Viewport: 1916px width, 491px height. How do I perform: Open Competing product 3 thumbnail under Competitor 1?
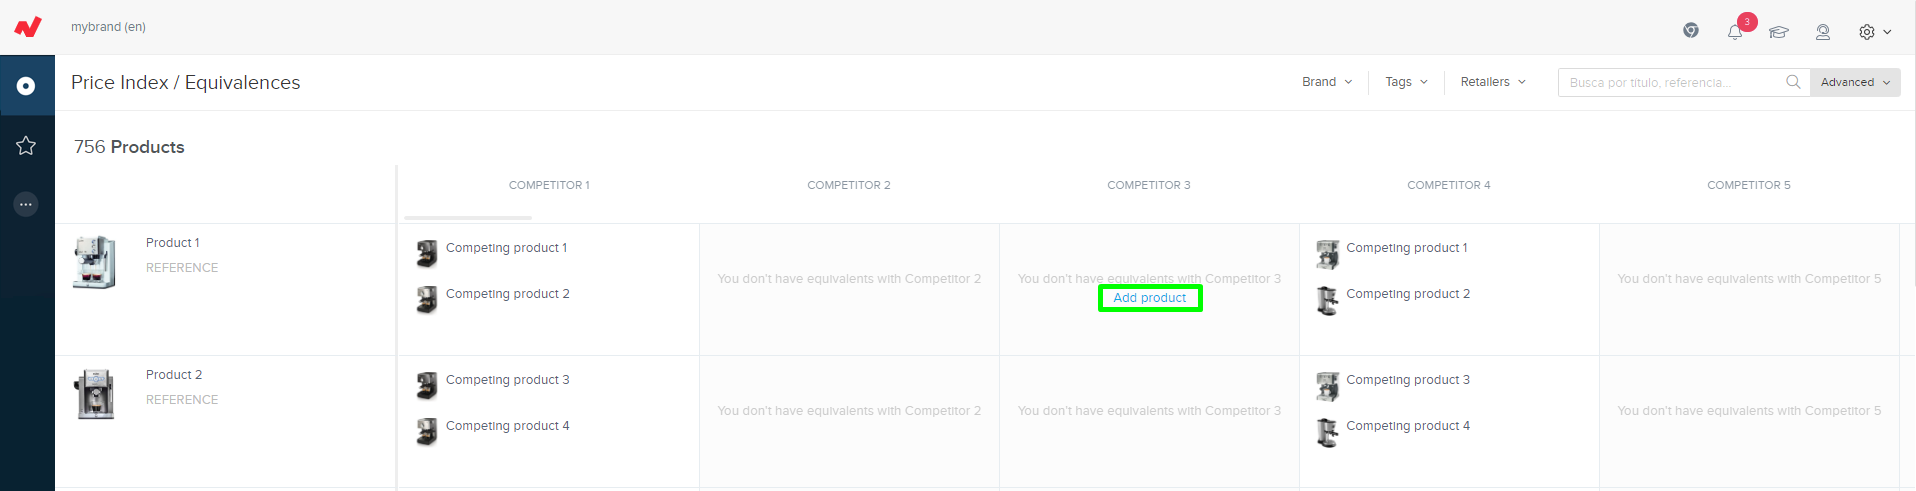(x=427, y=386)
